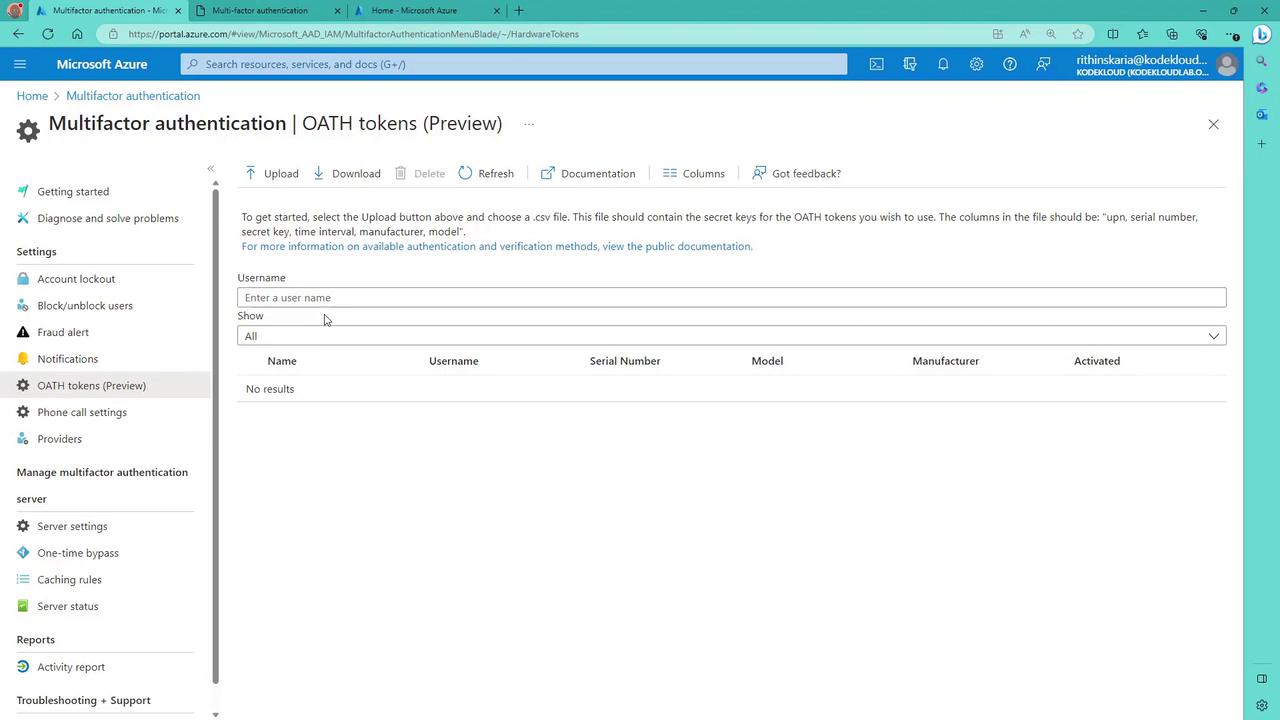The image size is (1280, 720).
Task: Open Block/unblock users page
Action: (85, 306)
